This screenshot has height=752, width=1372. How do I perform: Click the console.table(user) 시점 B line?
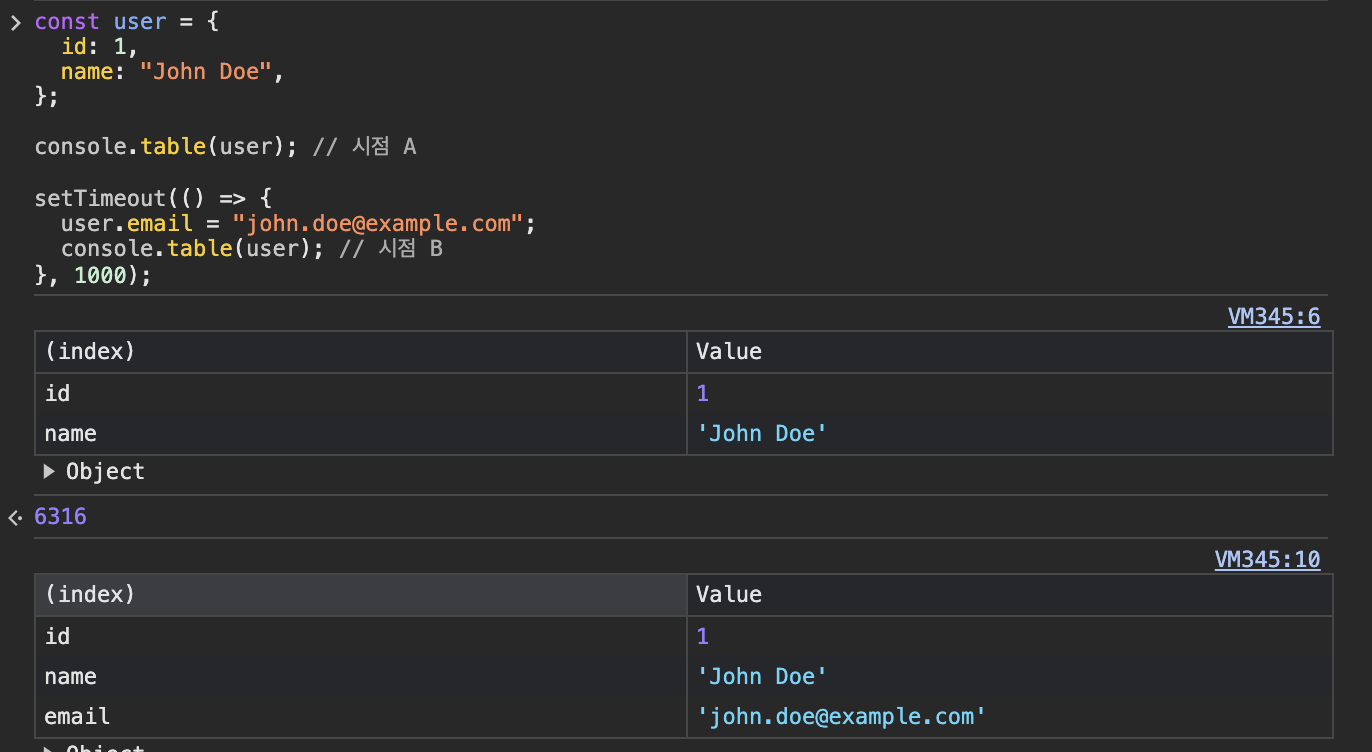251,248
